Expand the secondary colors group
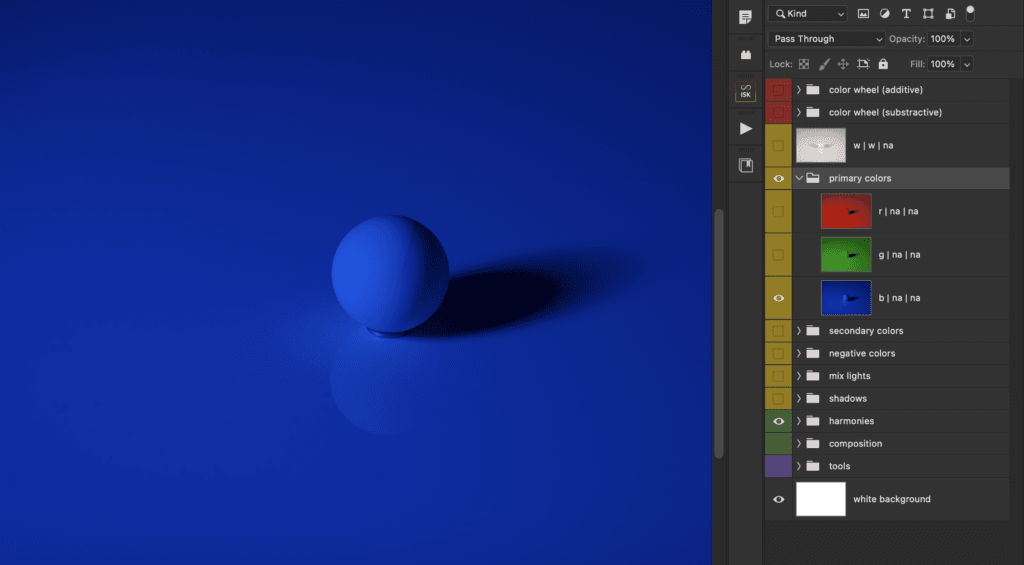The height and width of the screenshot is (565, 1024). [x=799, y=331]
